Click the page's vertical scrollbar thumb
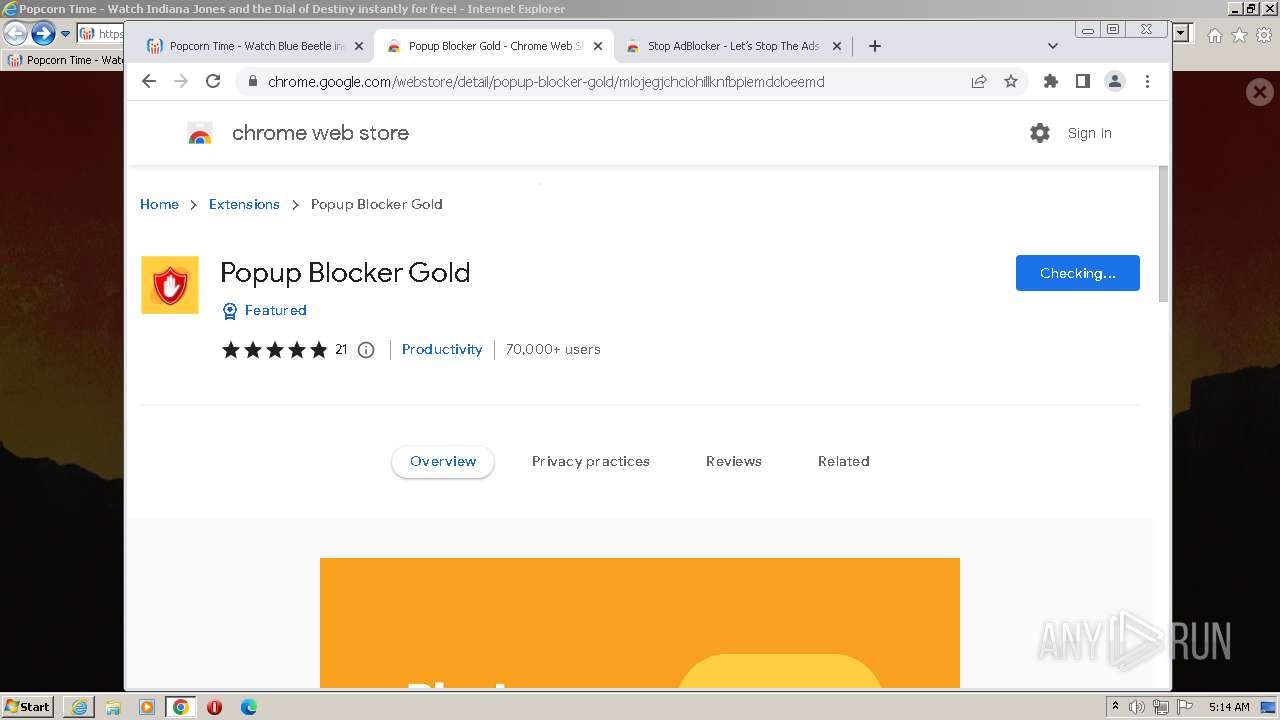The height and width of the screenshot is (720, 1280). 1163,234
